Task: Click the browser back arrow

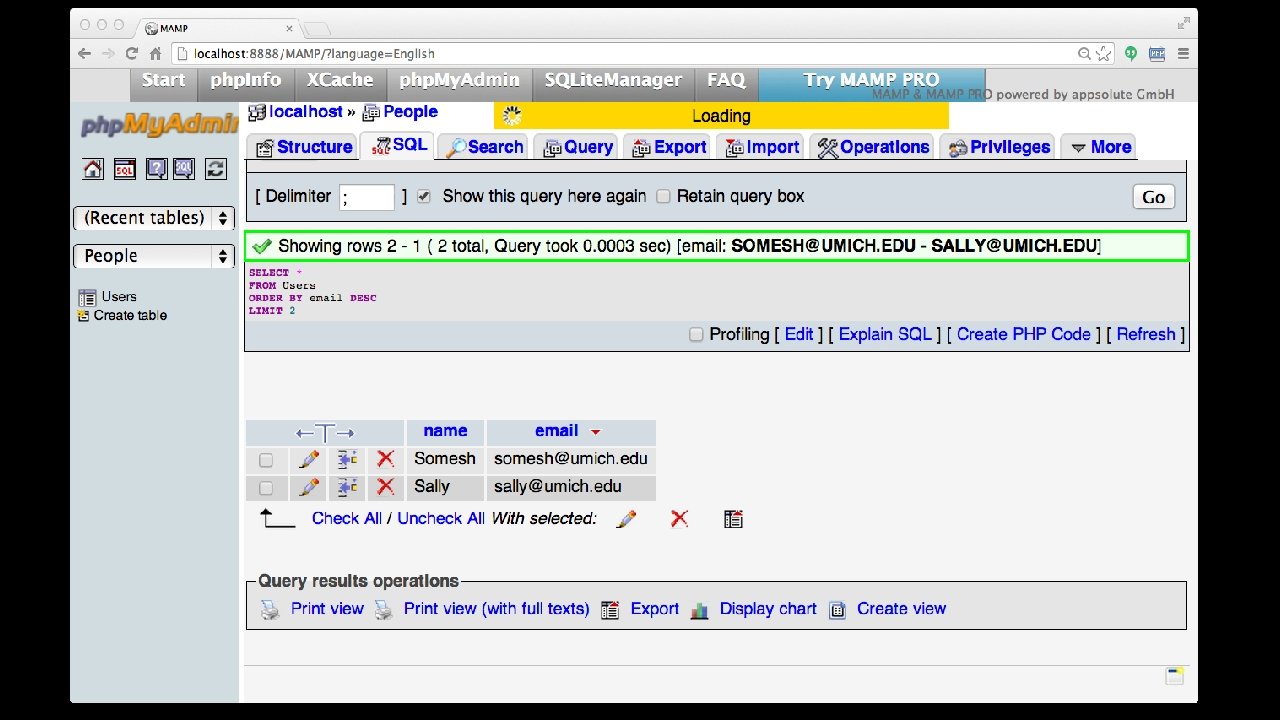Action: (85, 53)
